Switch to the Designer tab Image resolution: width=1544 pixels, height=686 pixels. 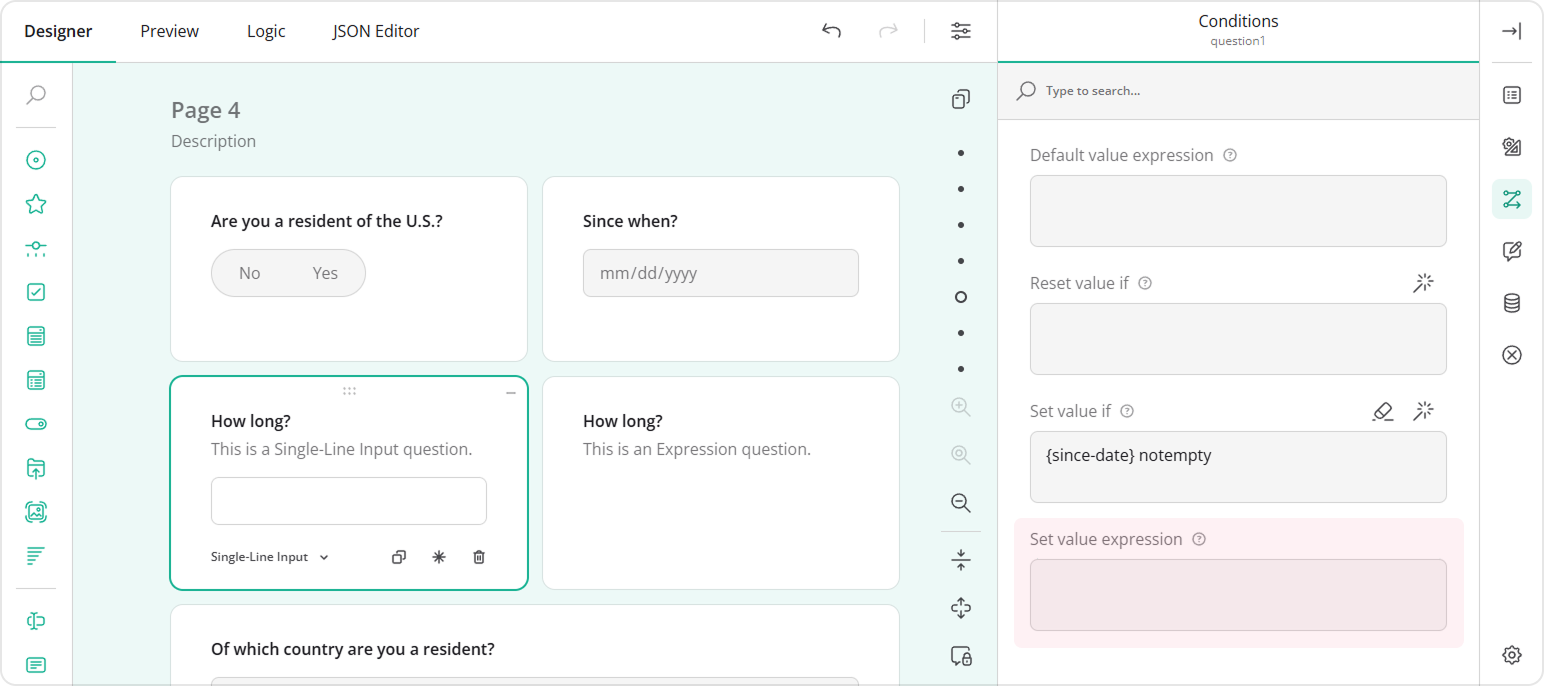58,31
